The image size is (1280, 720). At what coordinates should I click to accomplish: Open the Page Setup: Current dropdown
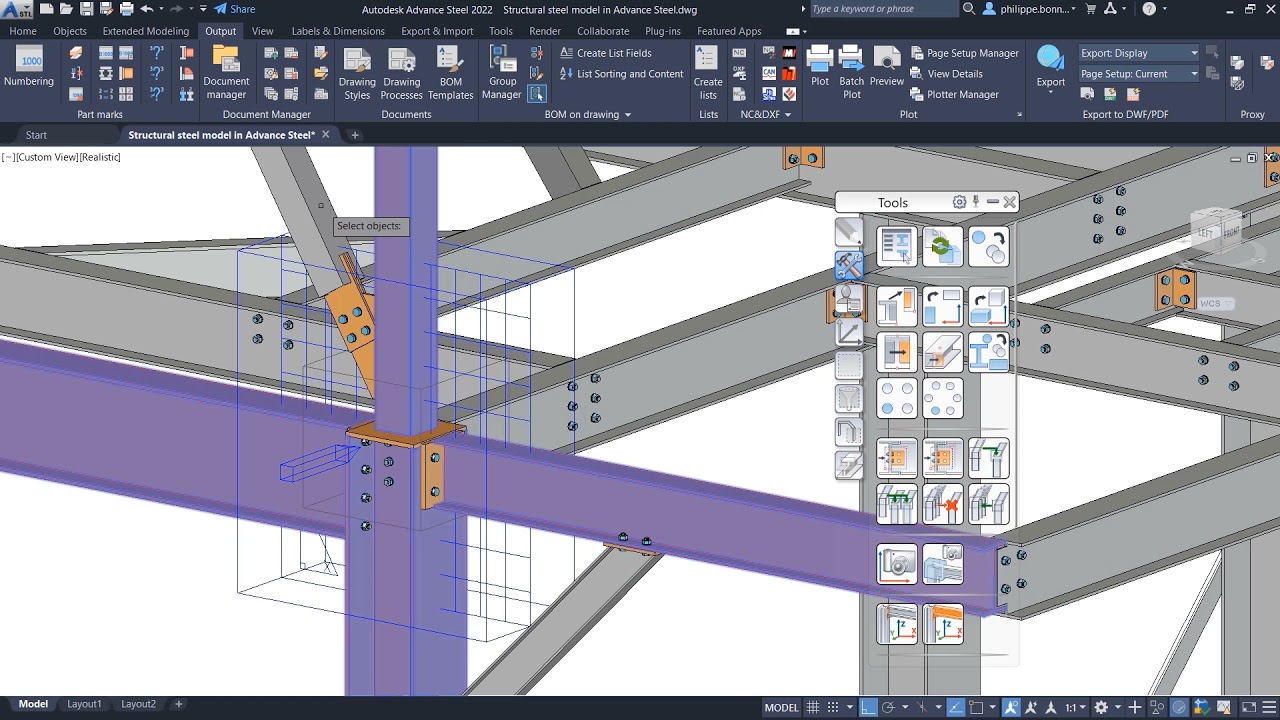pyautogui.click(x=1138, y=74)
